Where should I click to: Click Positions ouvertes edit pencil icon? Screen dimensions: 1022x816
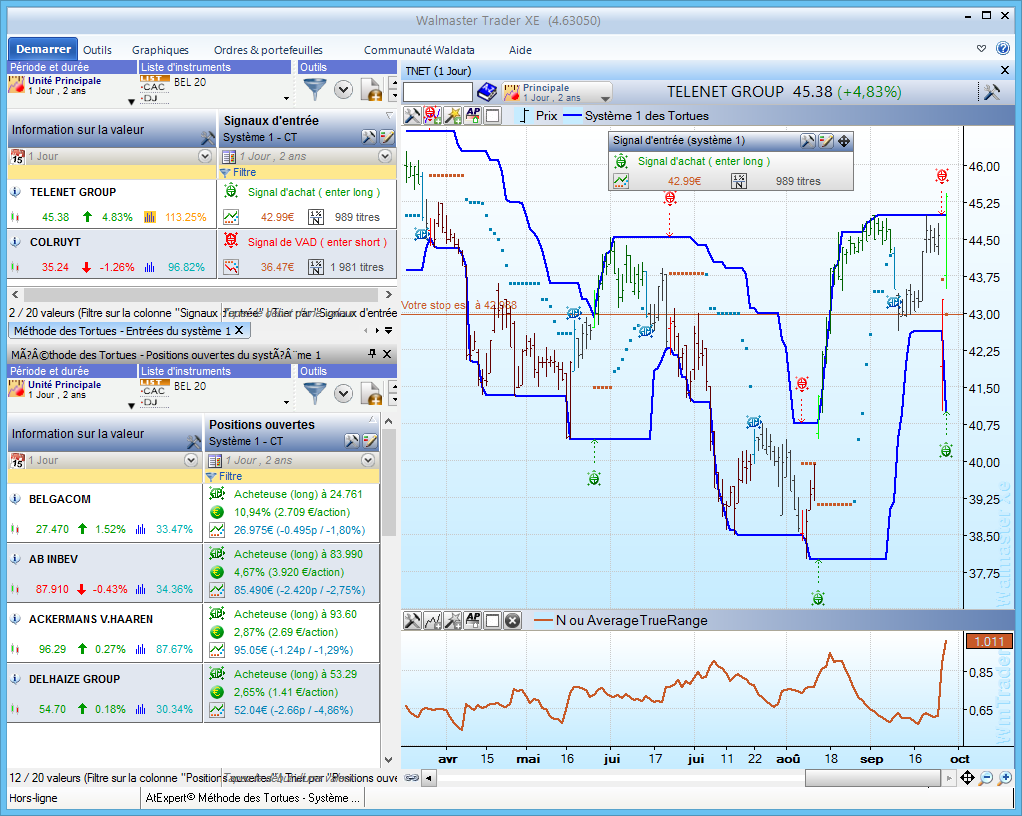point(370,441)
